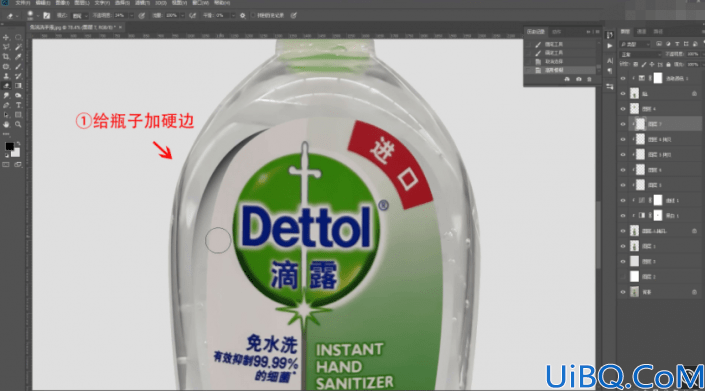This screenshot has height=391, width=705.
Task: Create new snapshot in the History panel
Action: tap(579, 79)
